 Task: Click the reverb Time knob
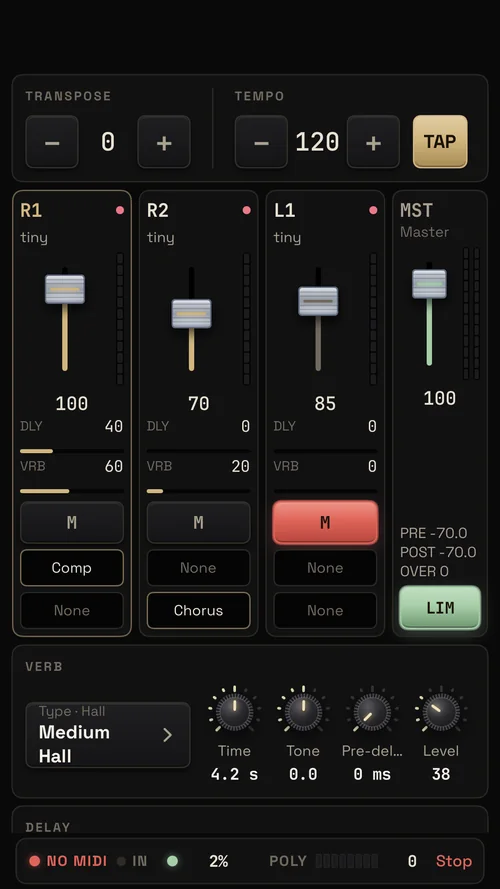(x=234, y=712)
